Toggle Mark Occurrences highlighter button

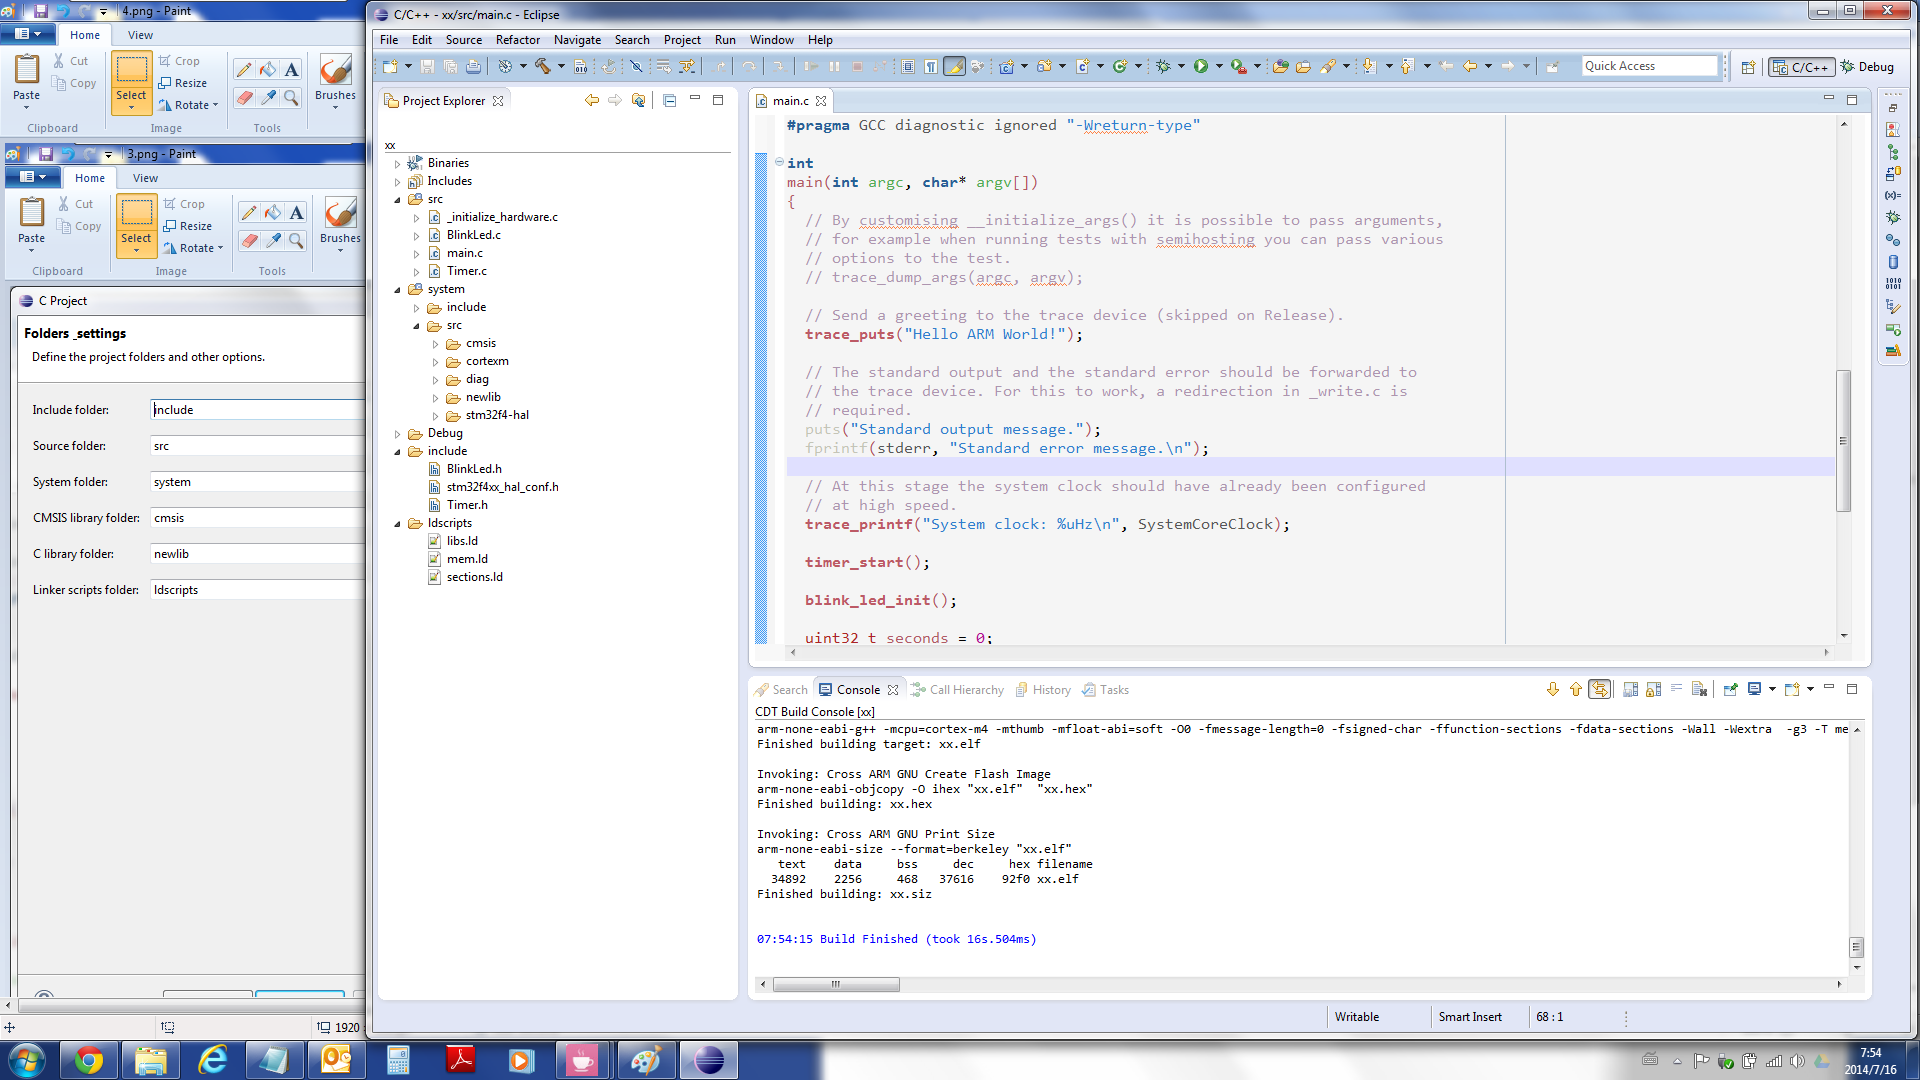tap(954, 67)
